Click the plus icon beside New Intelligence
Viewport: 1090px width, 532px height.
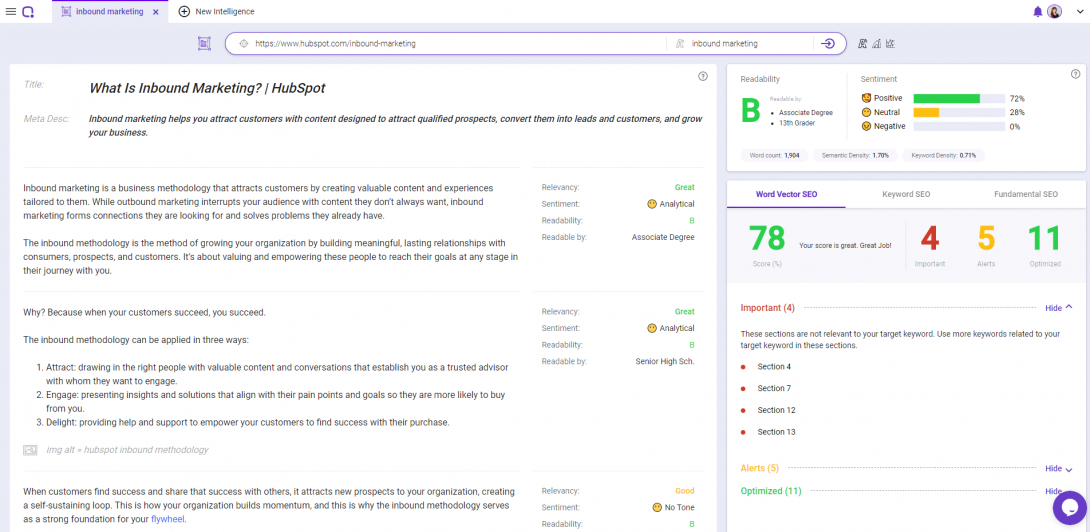[184, 12]
